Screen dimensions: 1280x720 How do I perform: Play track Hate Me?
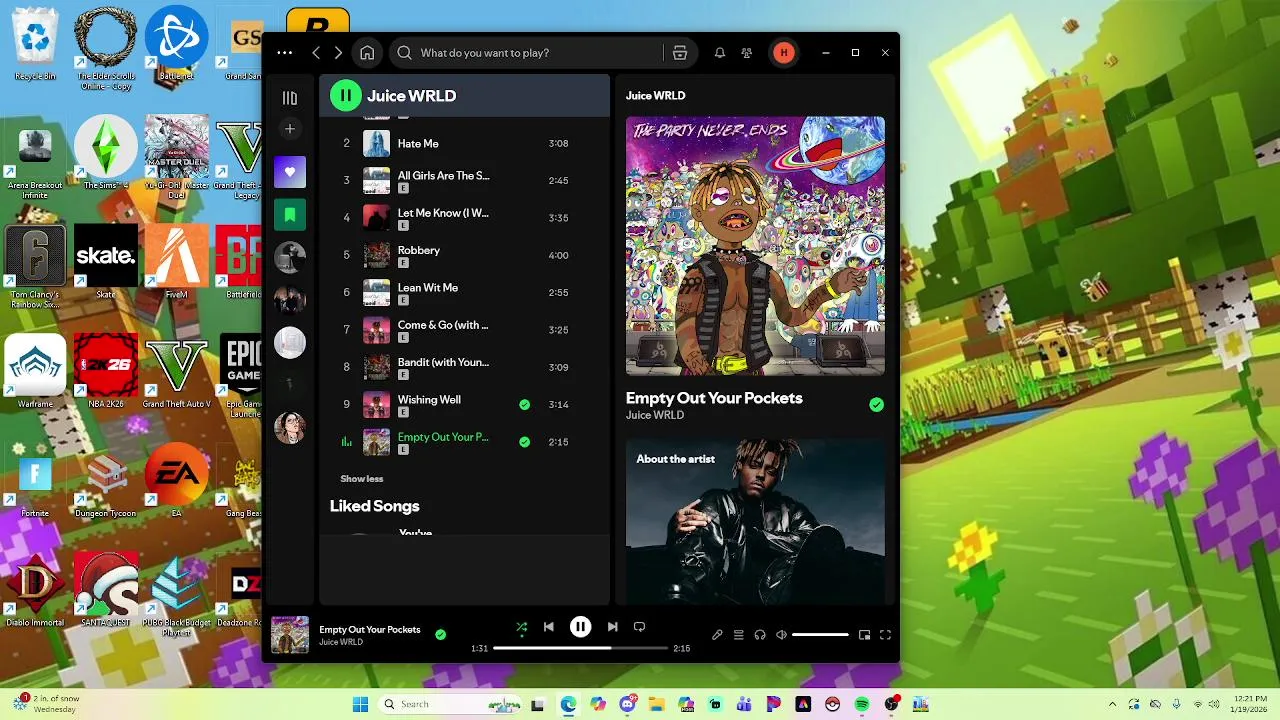point(418,144)
